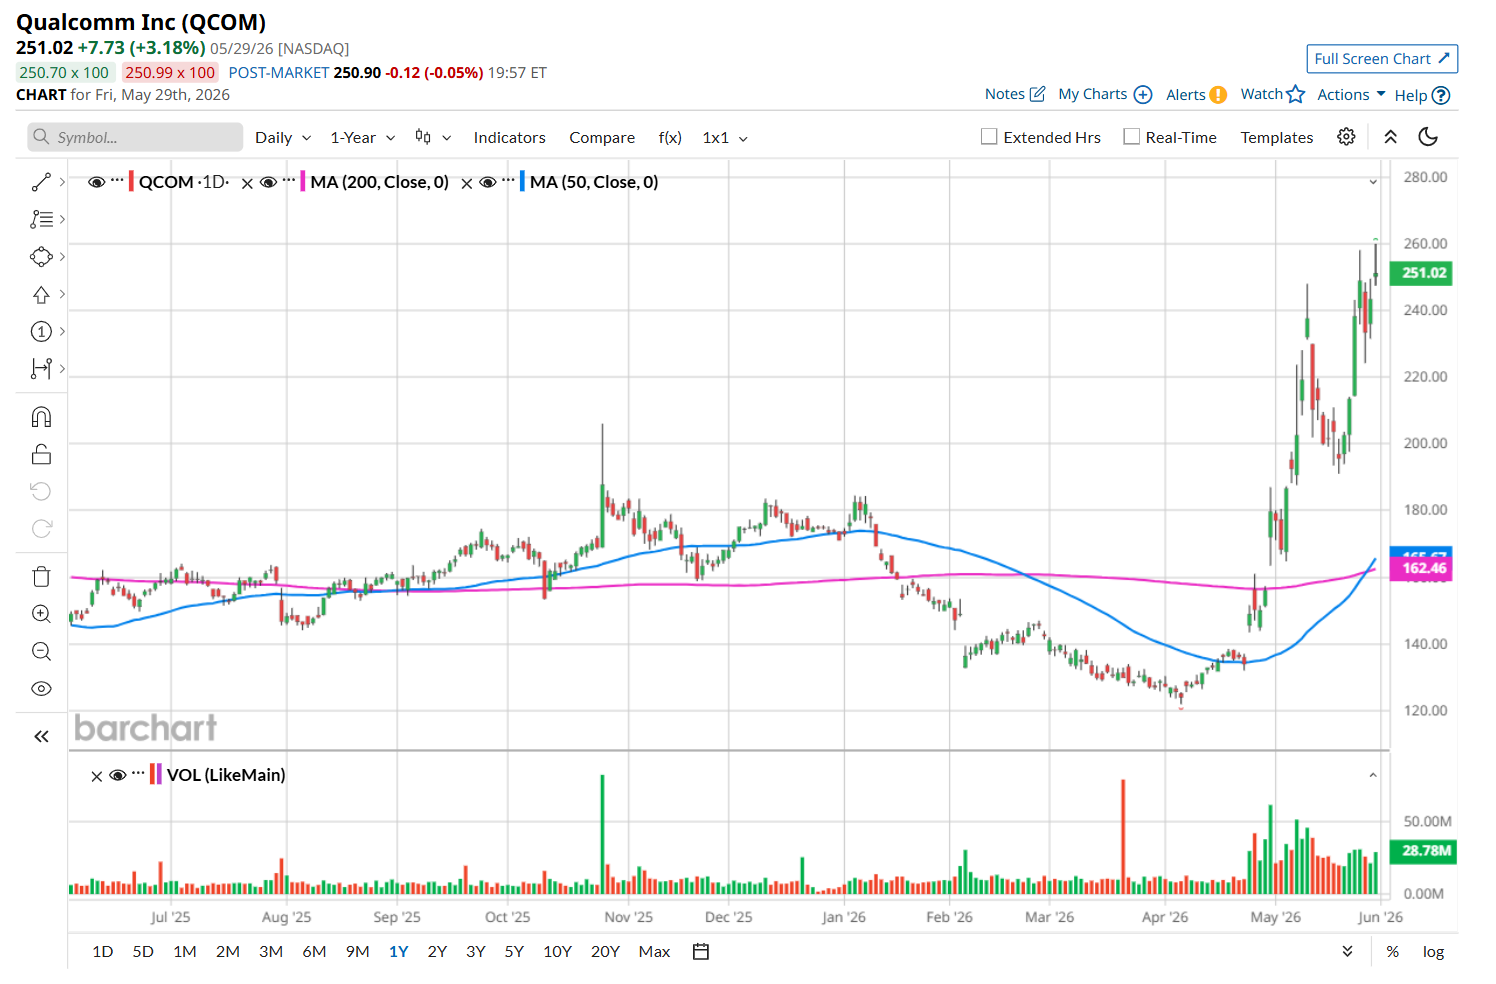
Task: Enable the Extended Hrs checkbox
Action: pyautogui.click(x=989, y=137)
